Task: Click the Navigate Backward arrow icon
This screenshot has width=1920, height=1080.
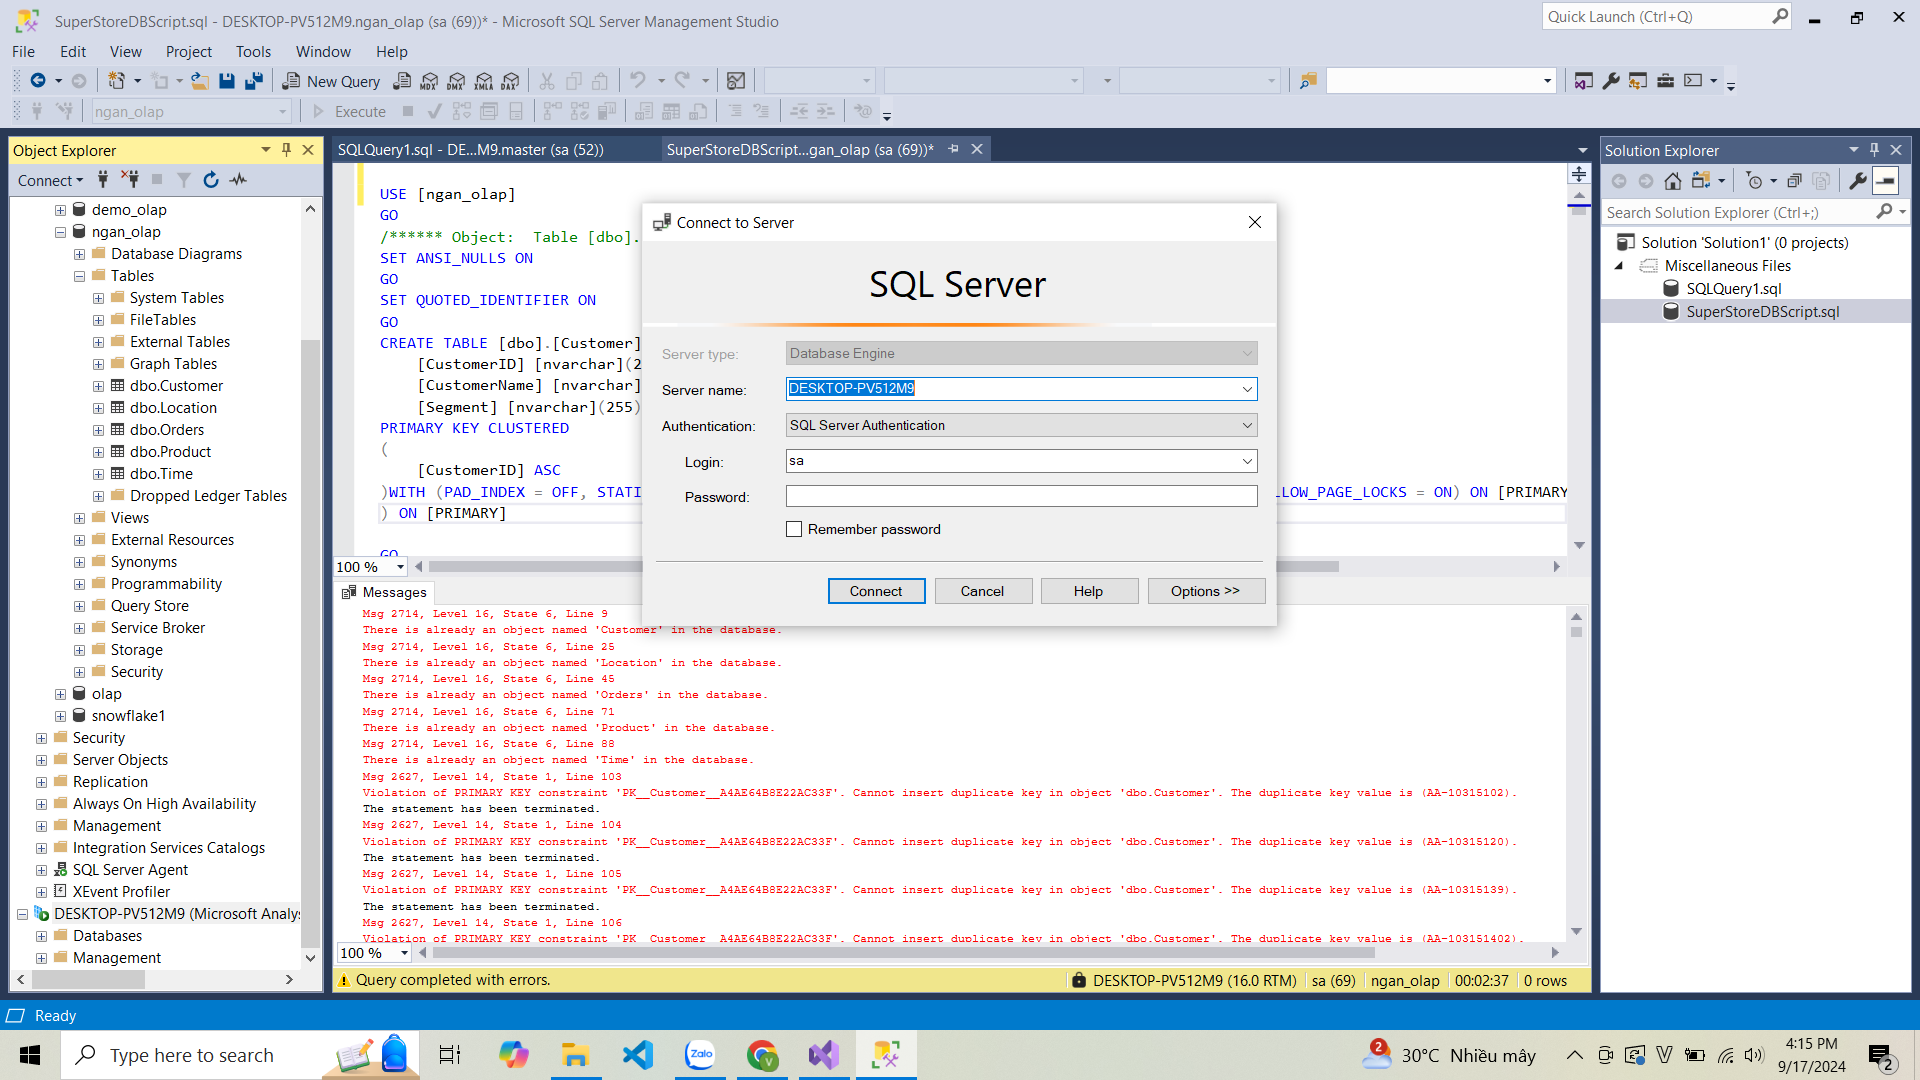Action: coord(38,81)
